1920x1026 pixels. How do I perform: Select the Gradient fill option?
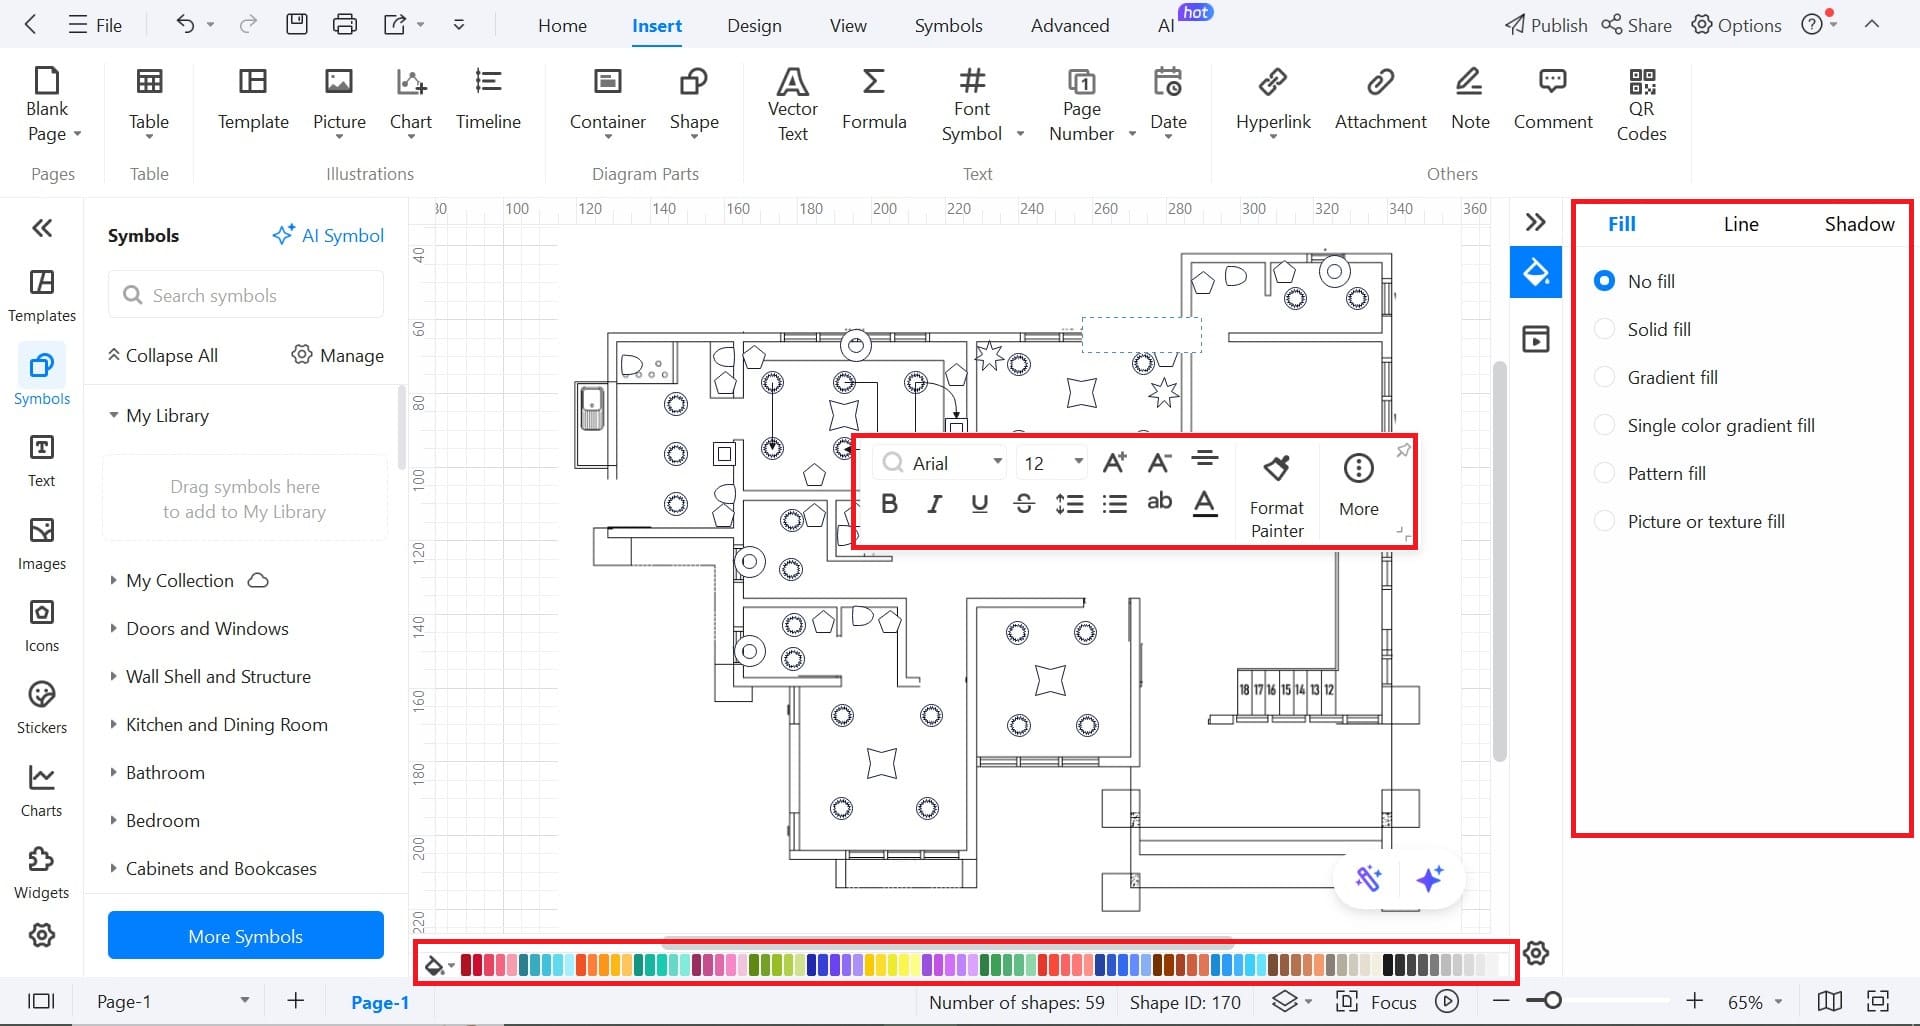coord(1655,377)
